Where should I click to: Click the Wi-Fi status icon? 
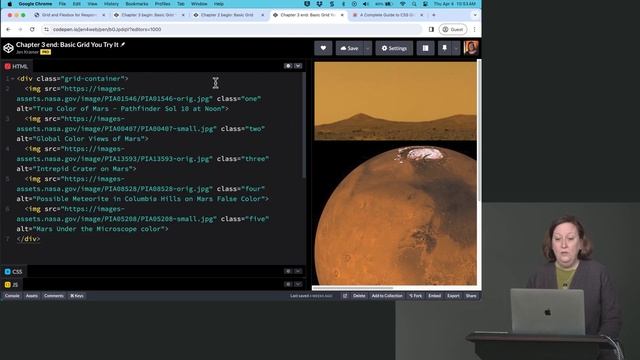coord(403,4)
